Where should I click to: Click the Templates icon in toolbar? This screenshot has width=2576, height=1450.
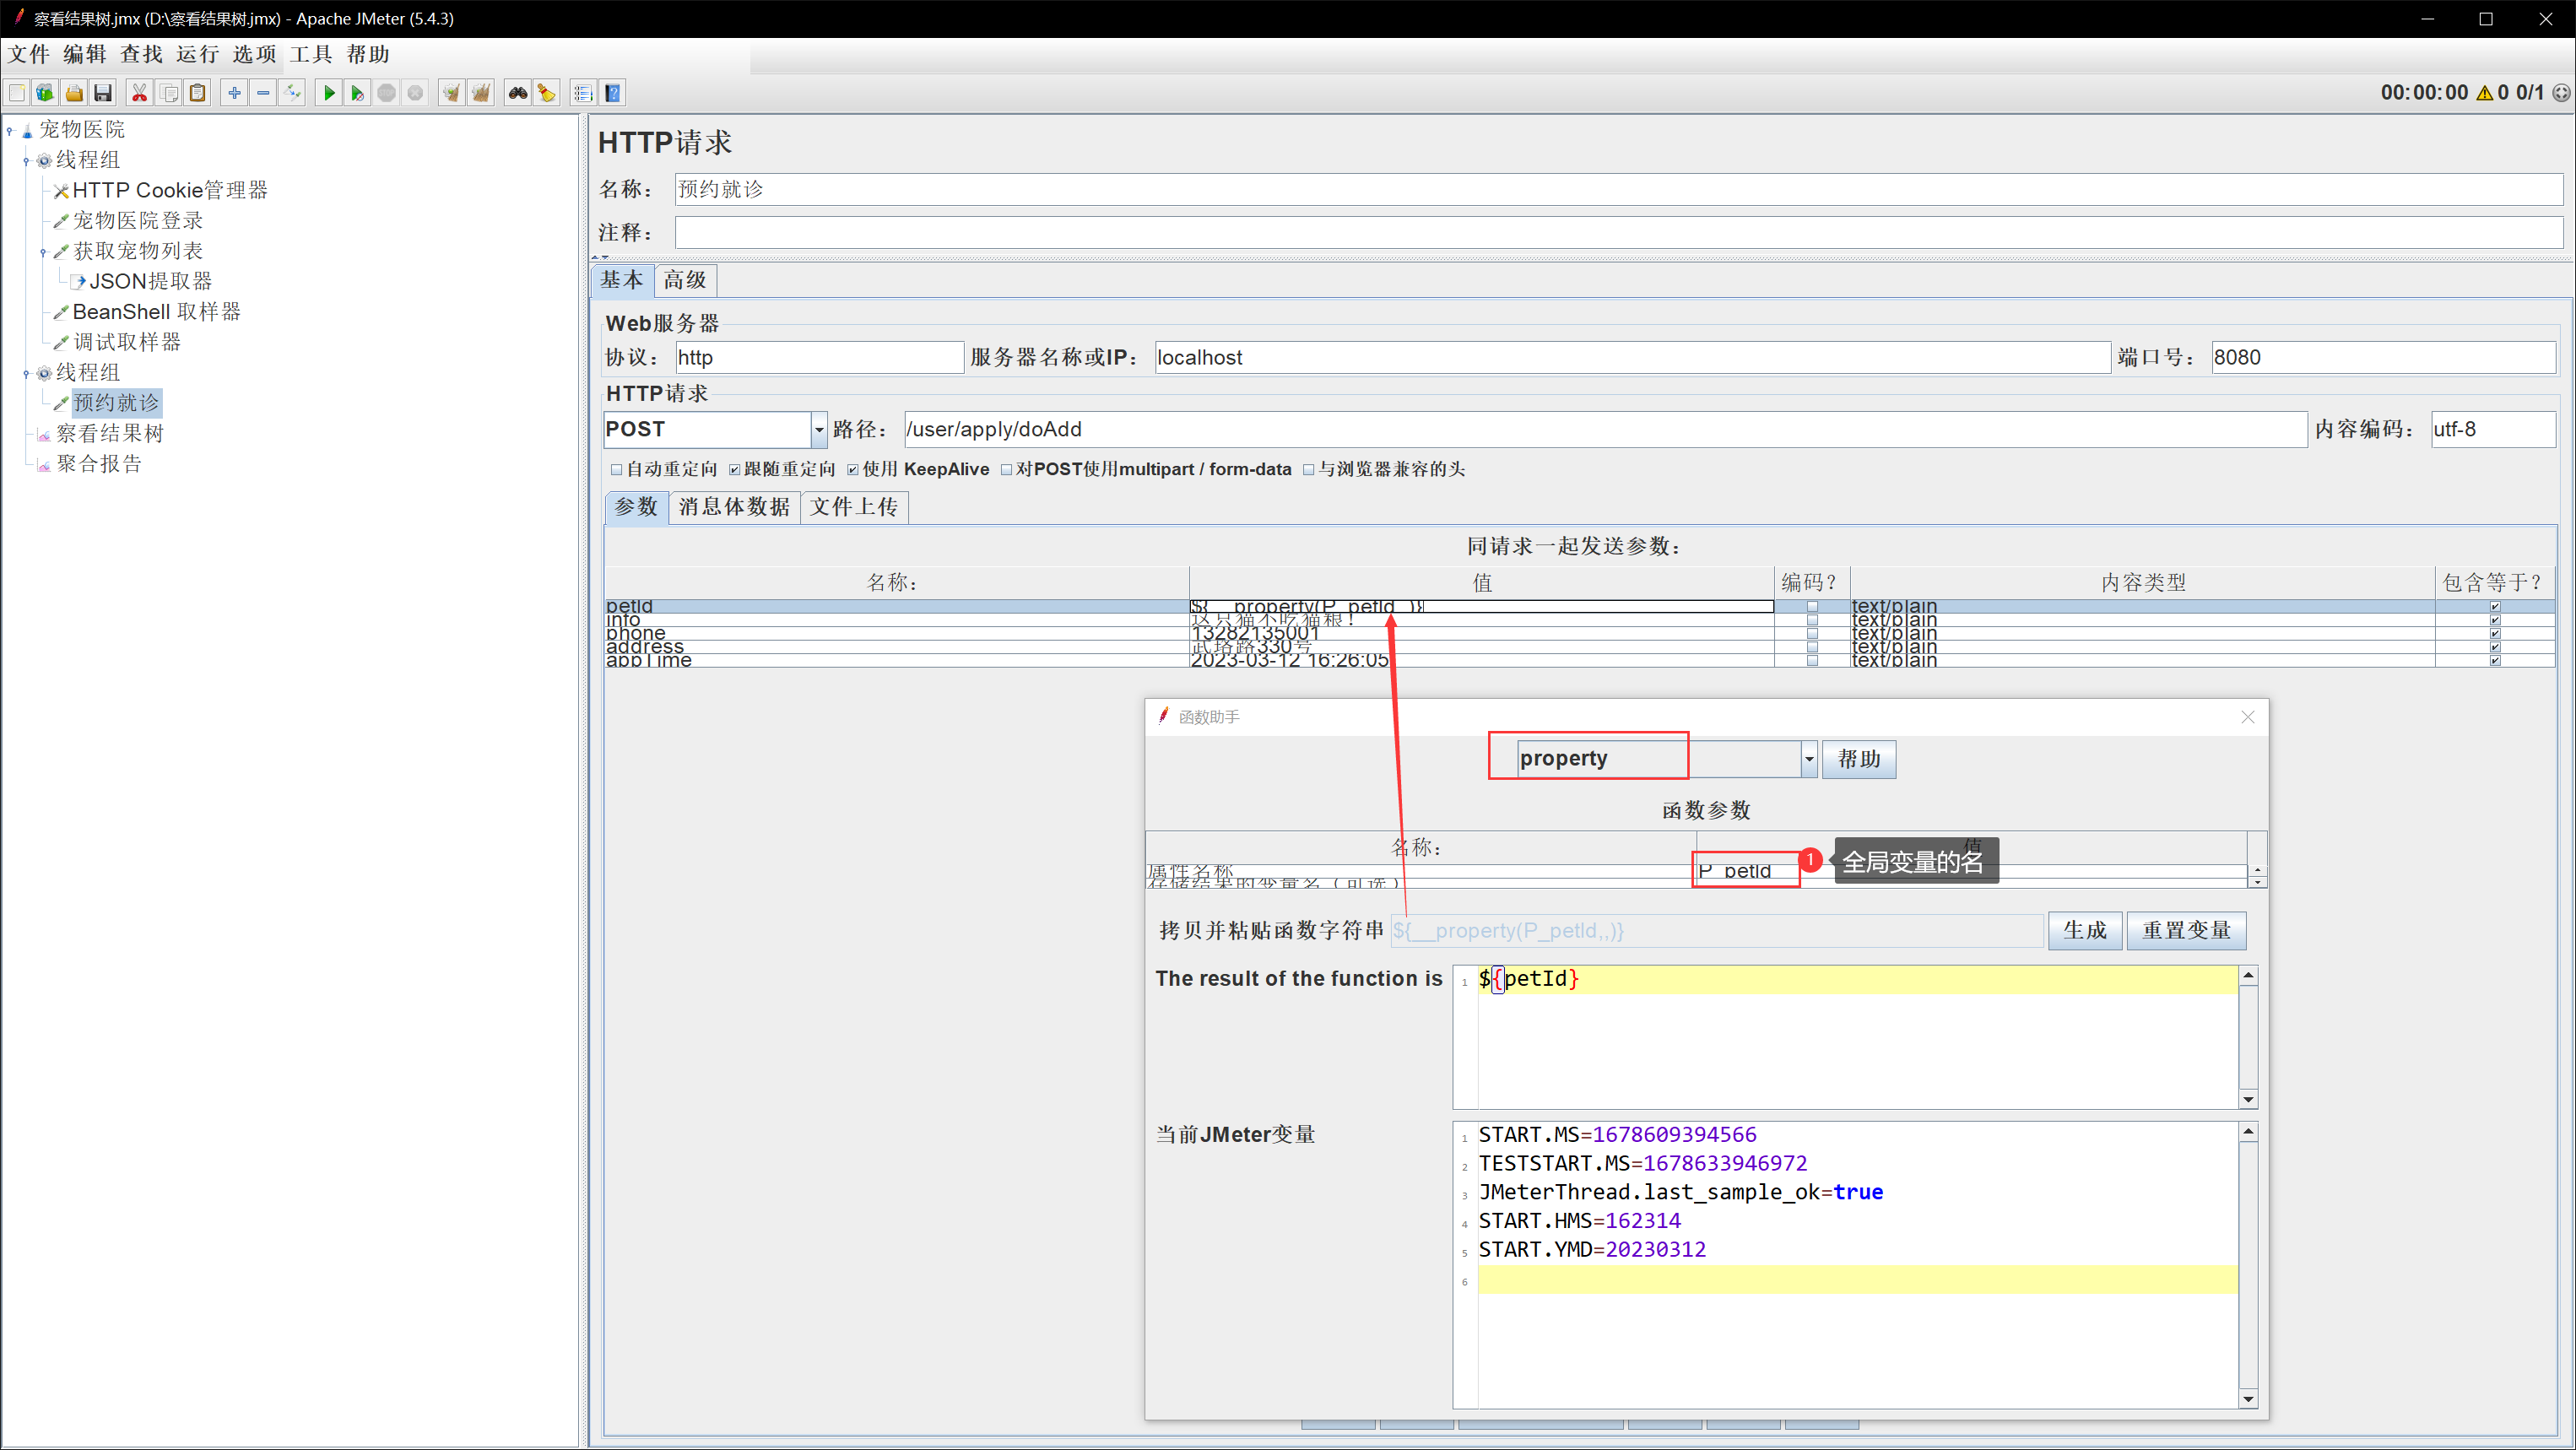(45, 93)
